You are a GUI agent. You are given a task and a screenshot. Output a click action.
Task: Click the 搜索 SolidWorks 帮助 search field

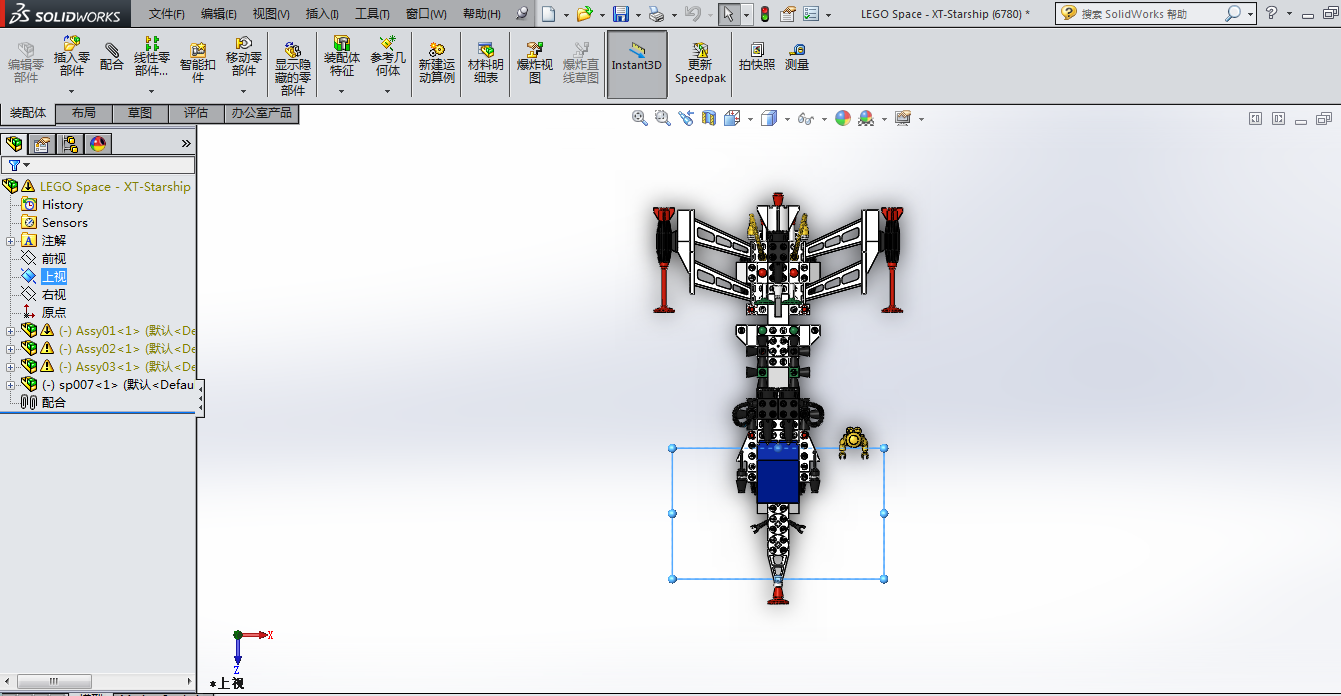[x=1151, y=14]
